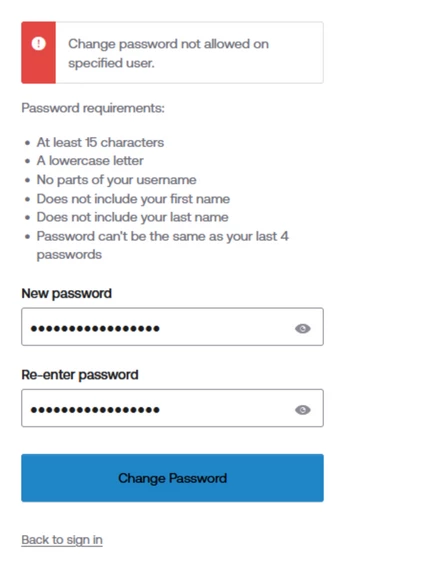
Task: Reveal the New password with eye icon
Action: point(303,328)
